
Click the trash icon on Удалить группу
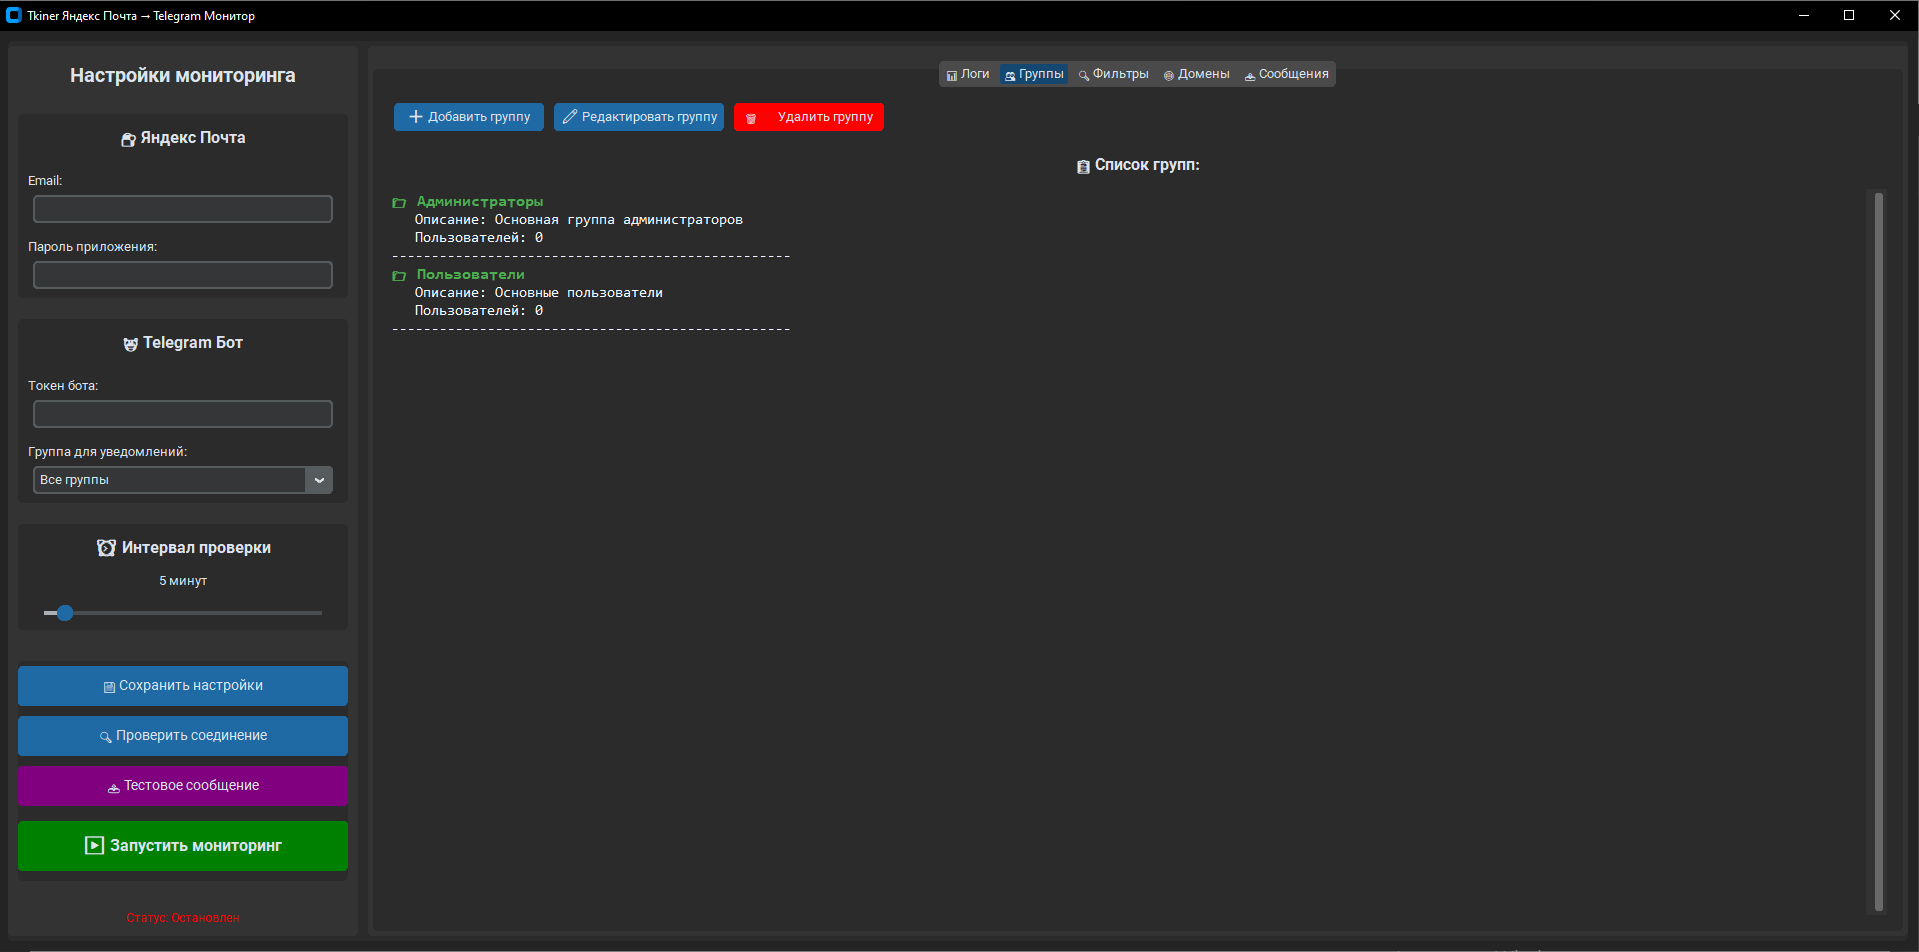point(751,118)
